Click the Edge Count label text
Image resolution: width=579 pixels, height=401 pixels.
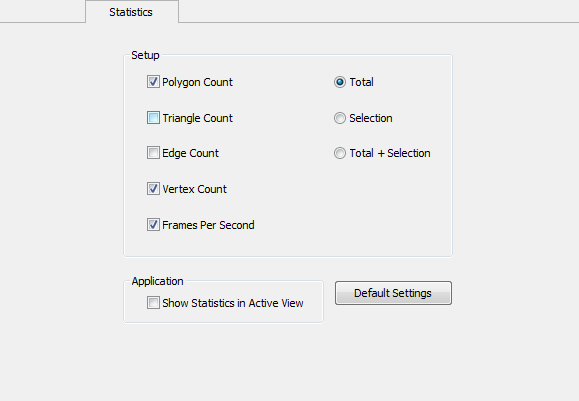click(x=191, y=153)
